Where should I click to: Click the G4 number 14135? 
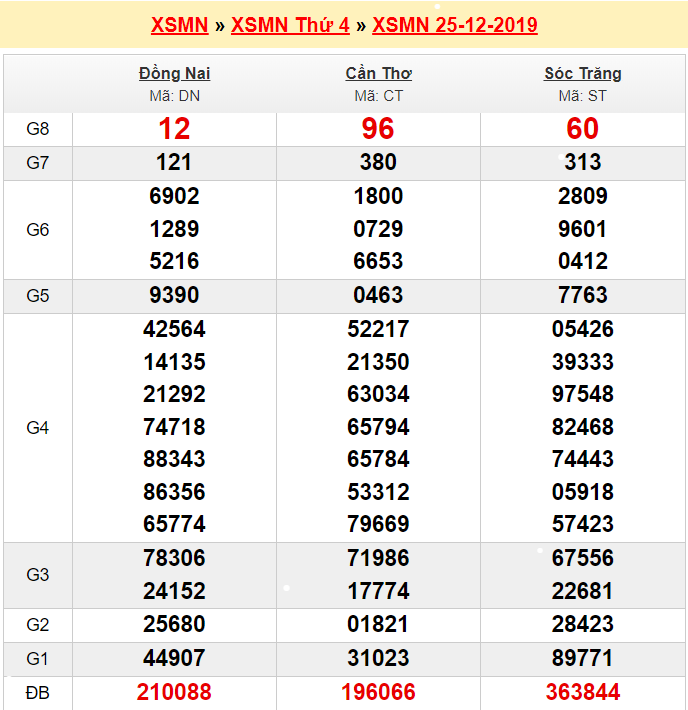174,362
